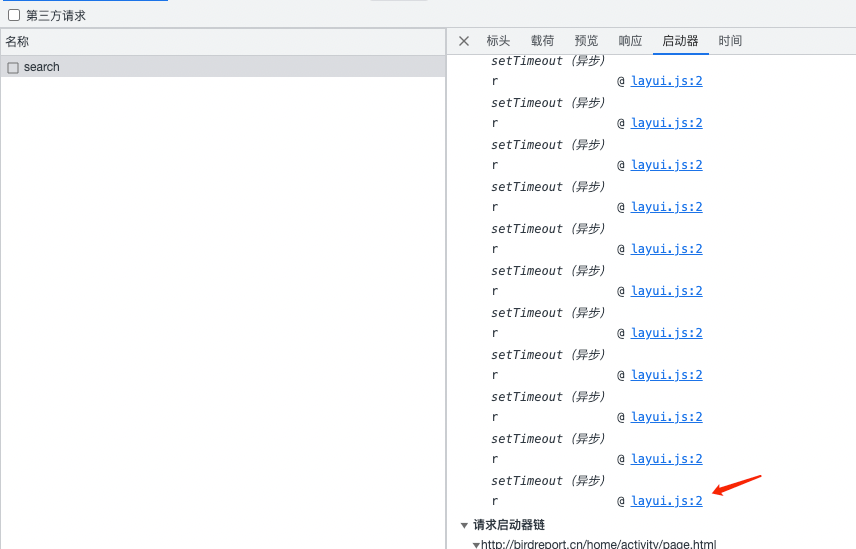The width and height of the screenshot is (856, 549).
Task: Click the 名称 column header
Action: [17, 42]
